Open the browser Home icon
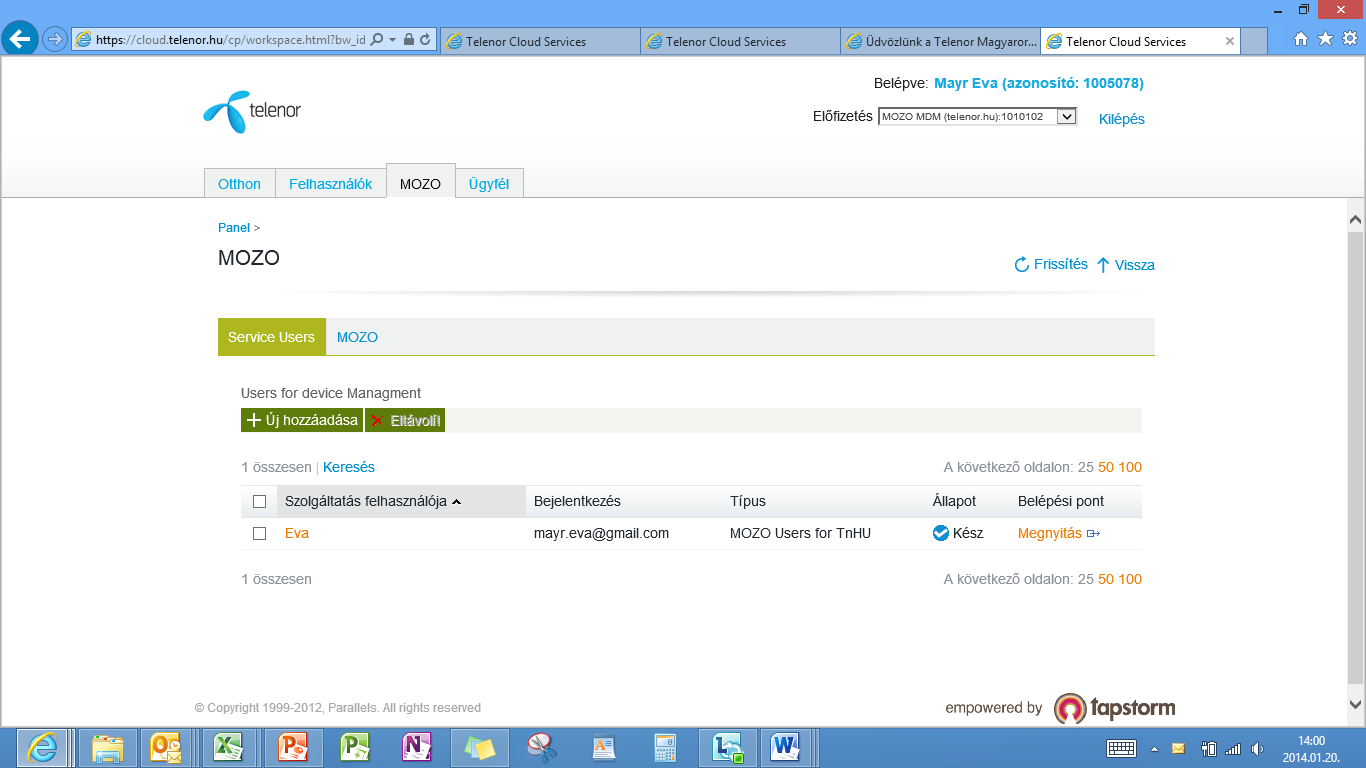Viewport: 1366px width, 768px height. click(1301, 39)
